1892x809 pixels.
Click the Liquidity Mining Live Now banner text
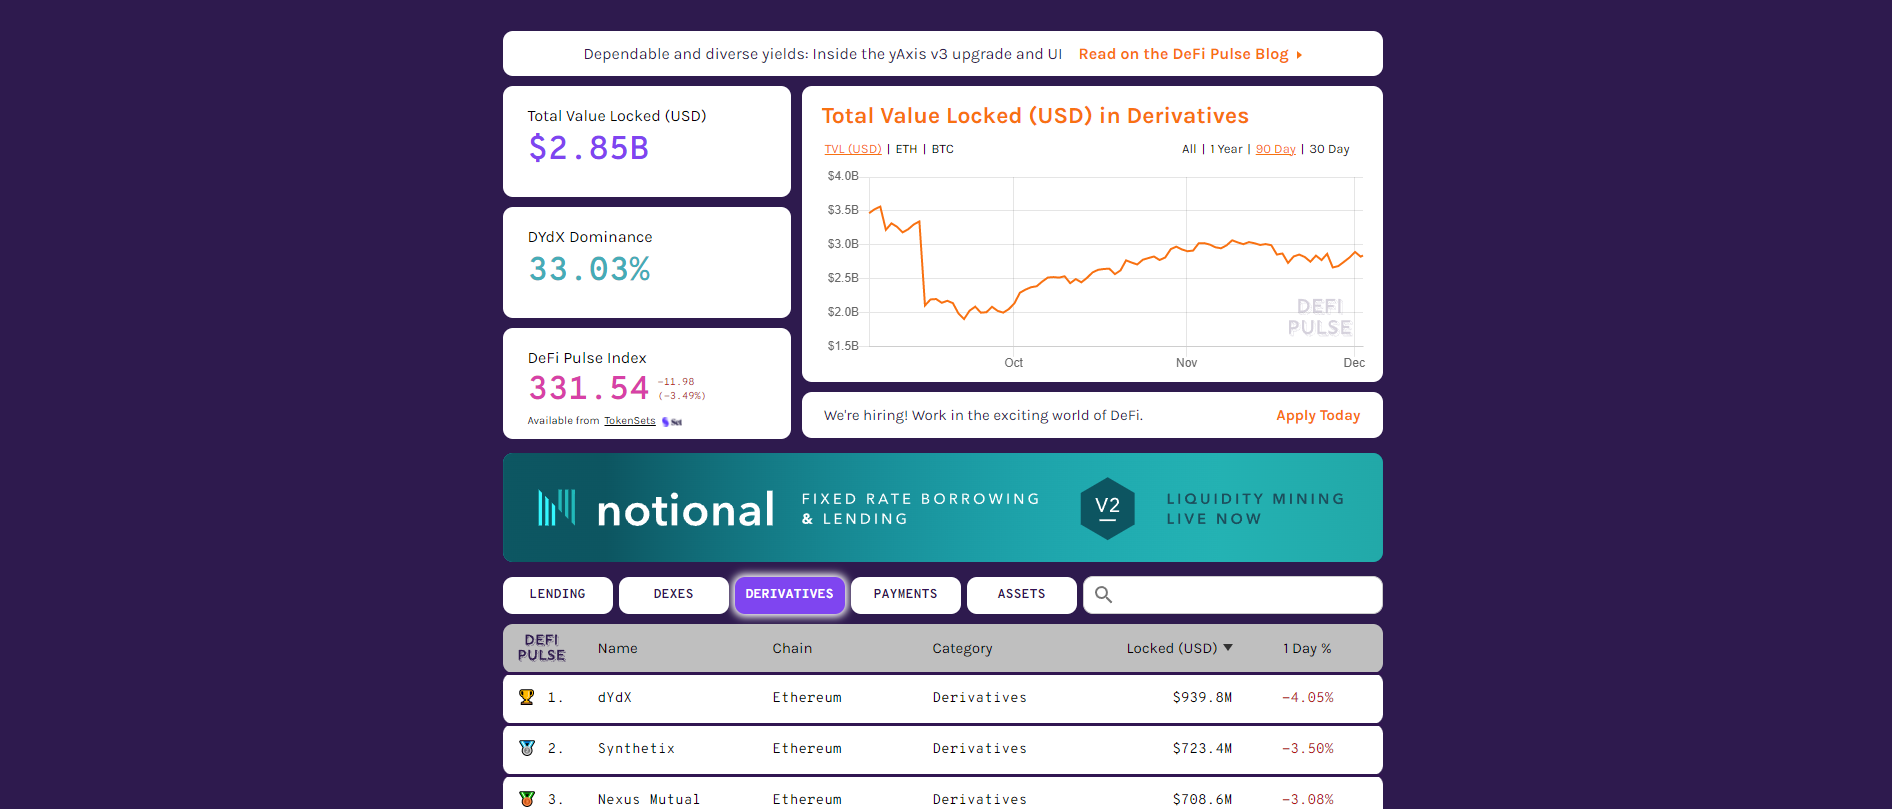1255,509
